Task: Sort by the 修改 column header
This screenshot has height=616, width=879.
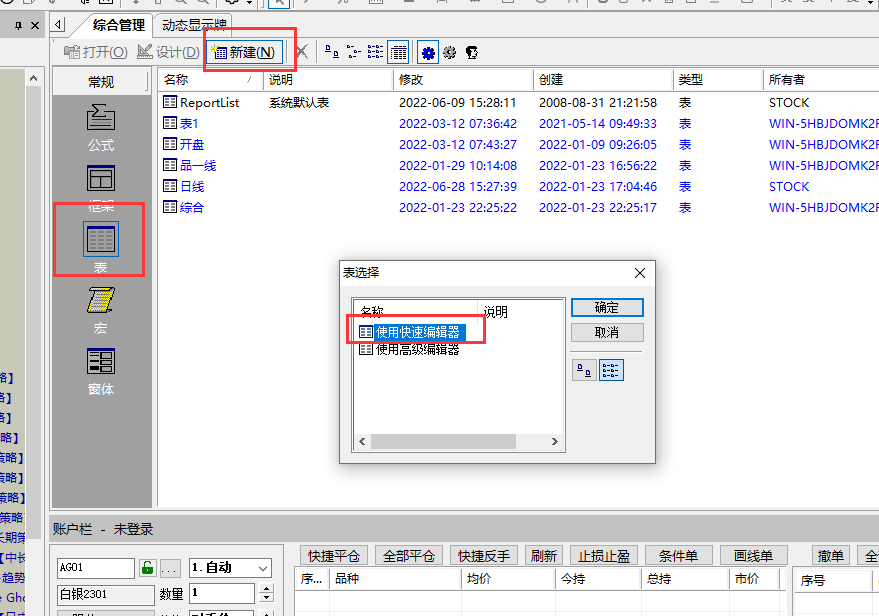Action: pyautogui.click(x=462, y=80)
